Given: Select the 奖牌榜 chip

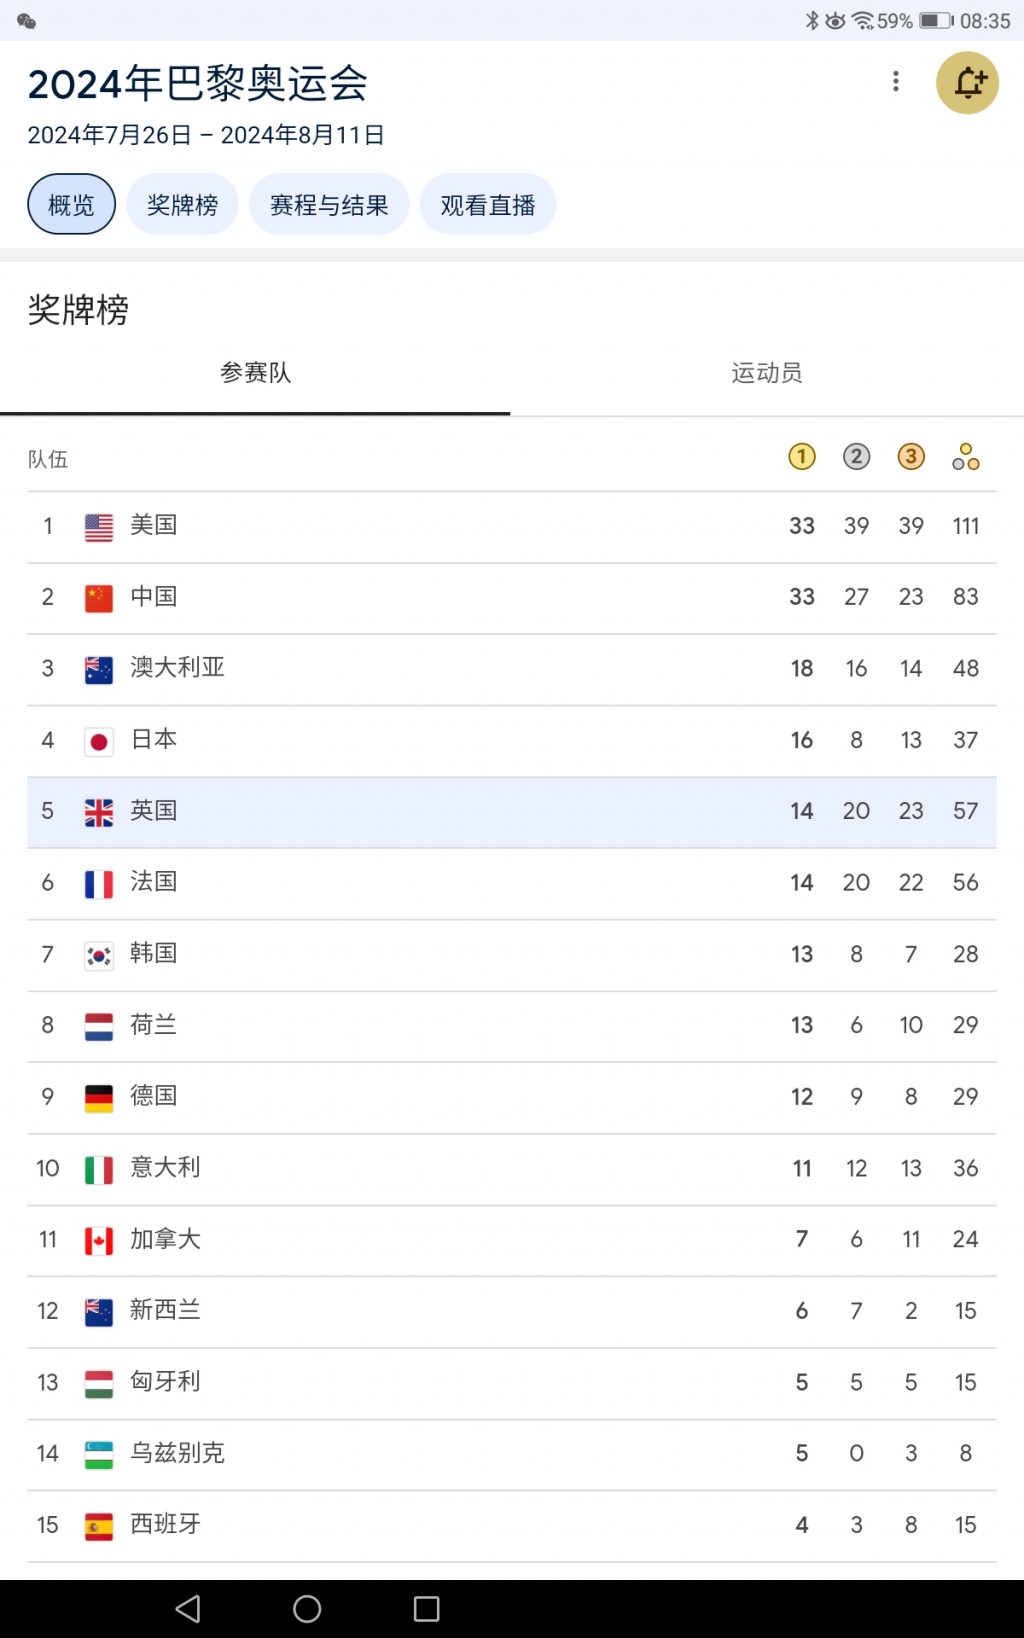Looking at the screenshot, I should (182, 204).
